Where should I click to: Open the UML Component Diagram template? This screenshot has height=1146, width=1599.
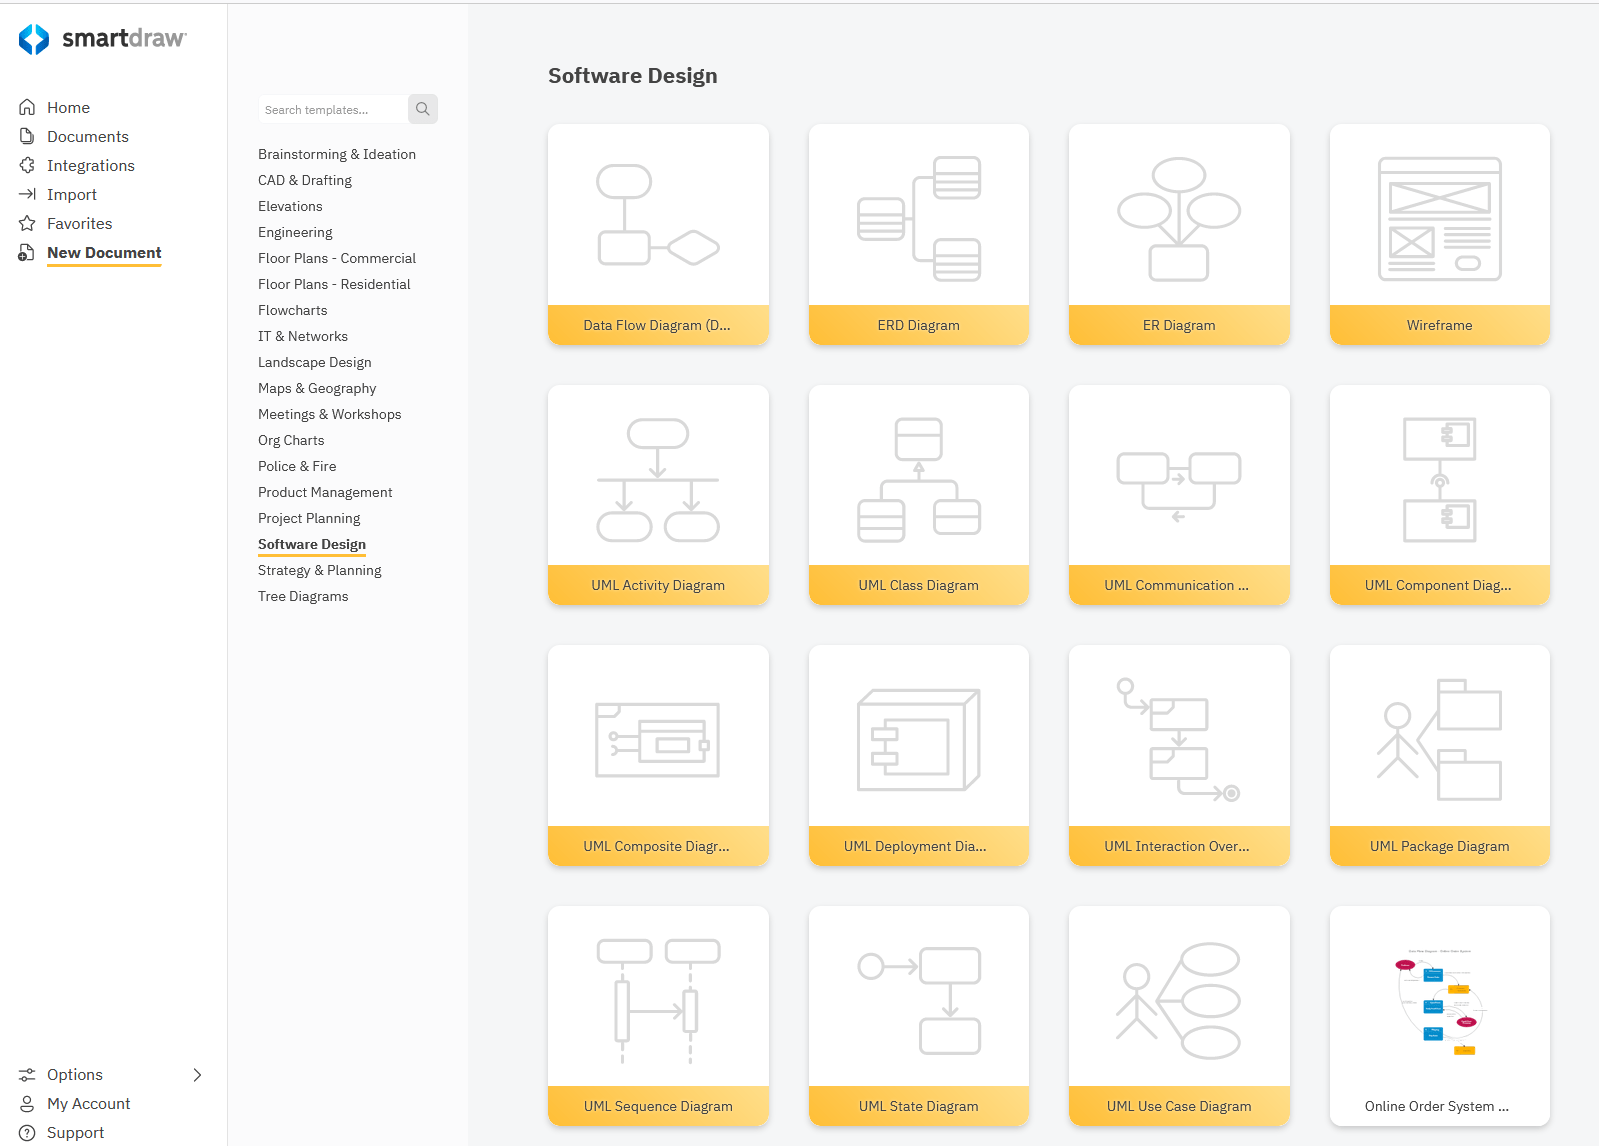1440,495
